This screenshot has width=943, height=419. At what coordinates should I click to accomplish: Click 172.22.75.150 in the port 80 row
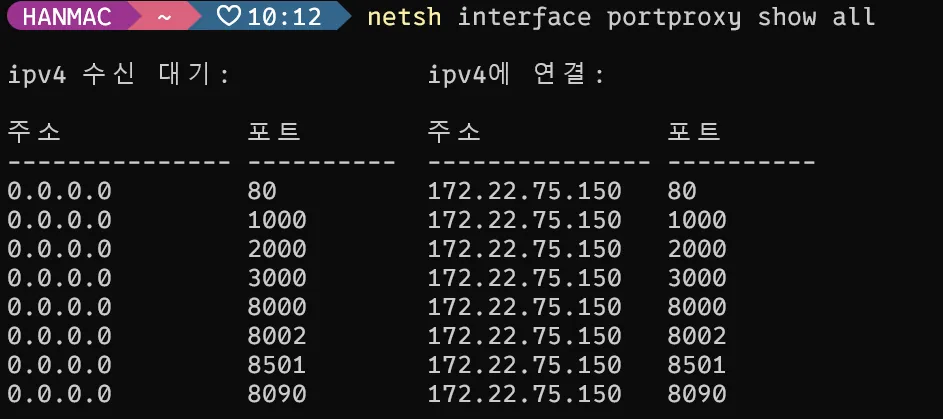tap(524, 191)
